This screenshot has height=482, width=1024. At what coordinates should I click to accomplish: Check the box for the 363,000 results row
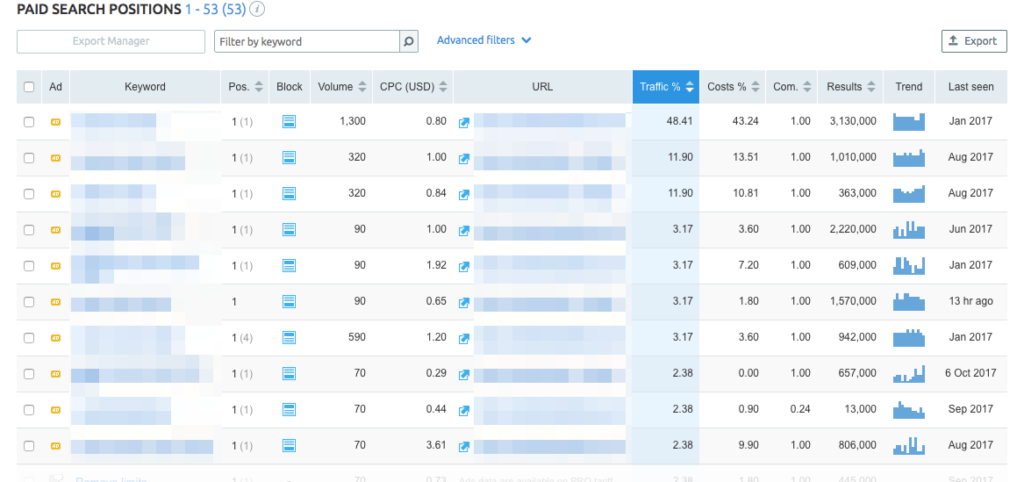(29, 193)
